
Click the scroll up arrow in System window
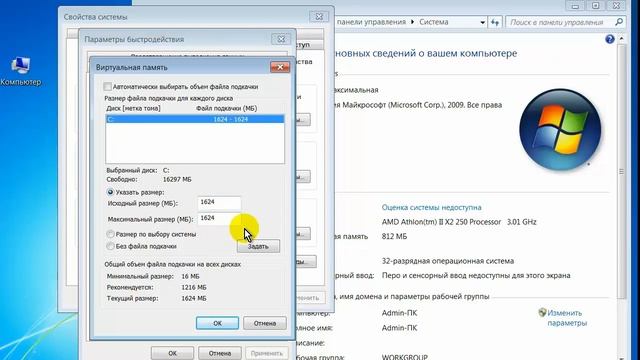[621, 38]
